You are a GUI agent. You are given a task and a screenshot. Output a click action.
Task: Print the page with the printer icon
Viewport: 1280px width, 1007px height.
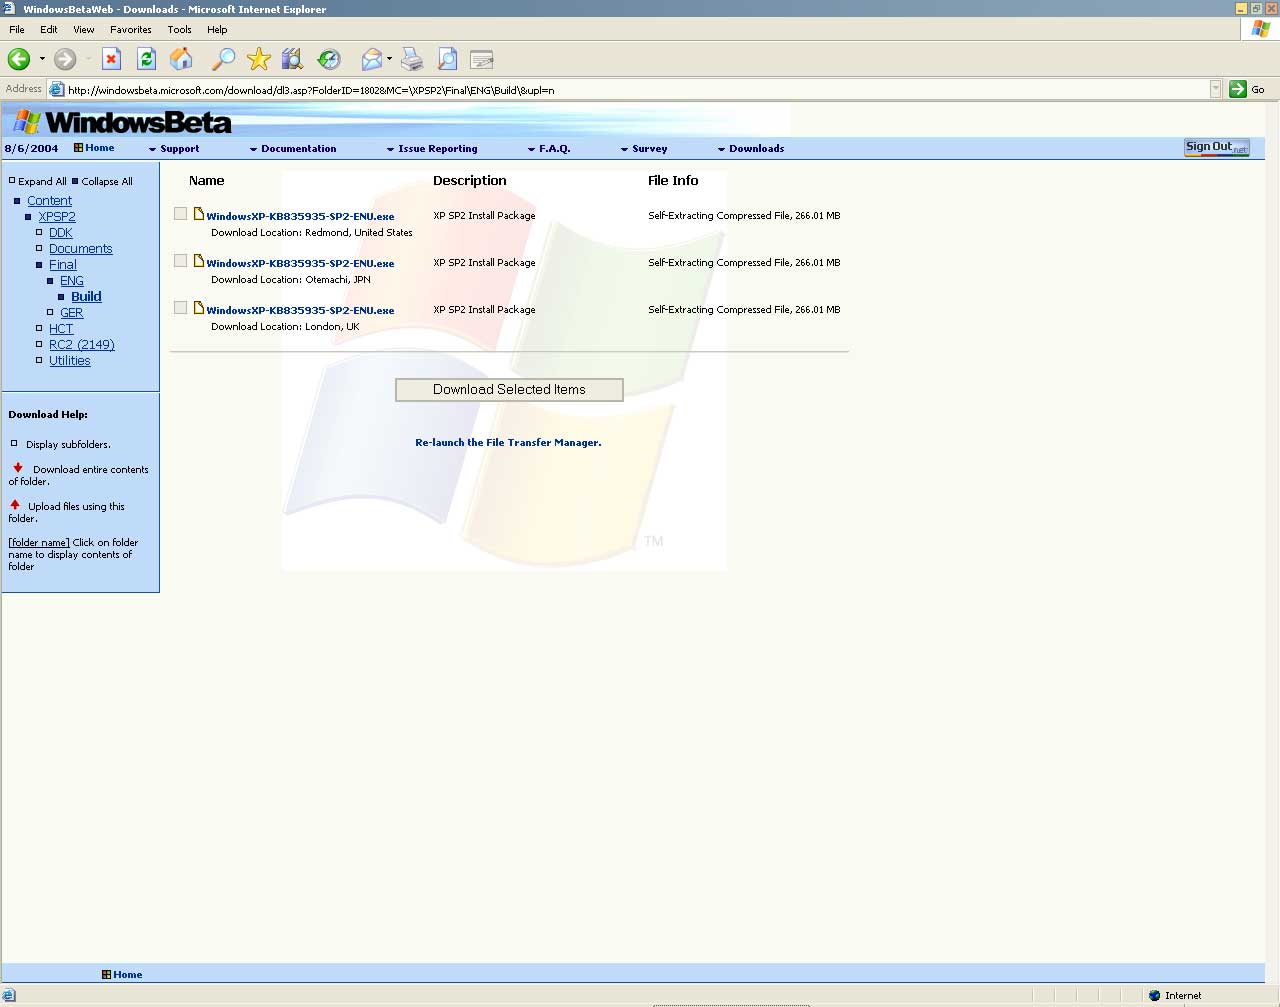coord(412,60)
